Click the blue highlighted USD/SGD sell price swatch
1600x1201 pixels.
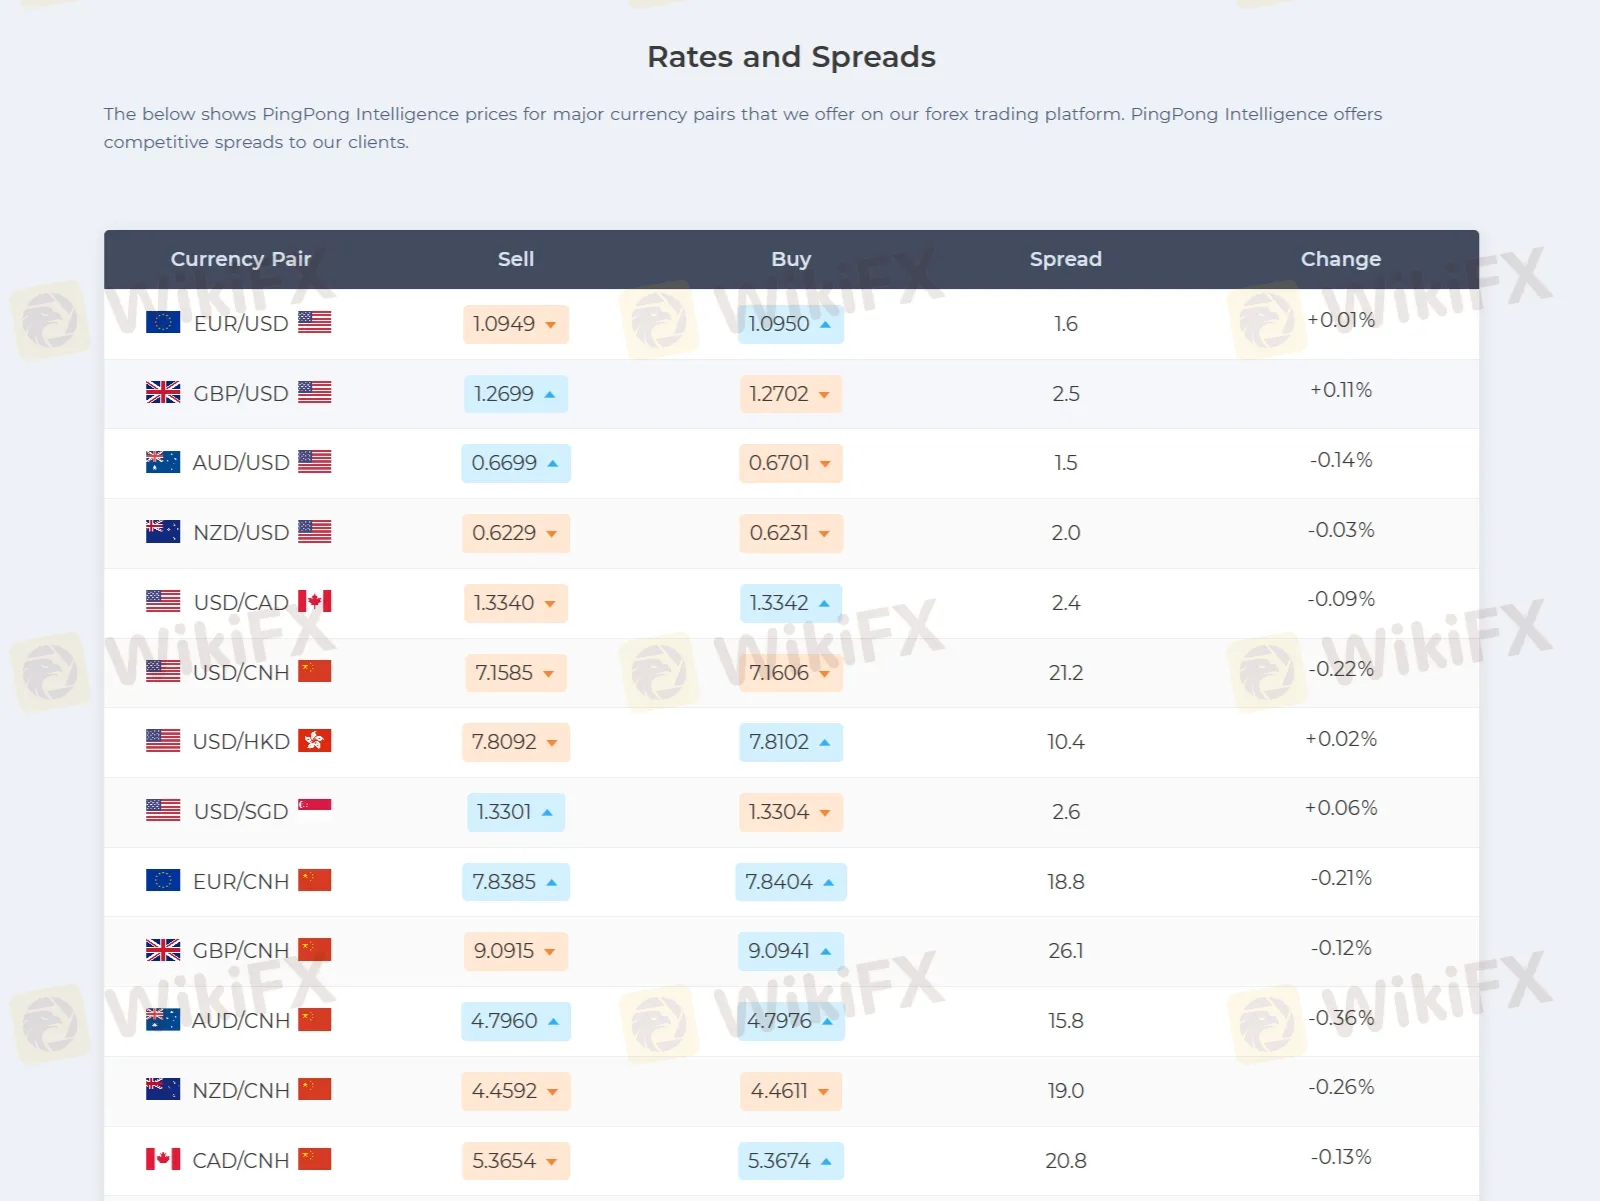click(x=515, y=812)
